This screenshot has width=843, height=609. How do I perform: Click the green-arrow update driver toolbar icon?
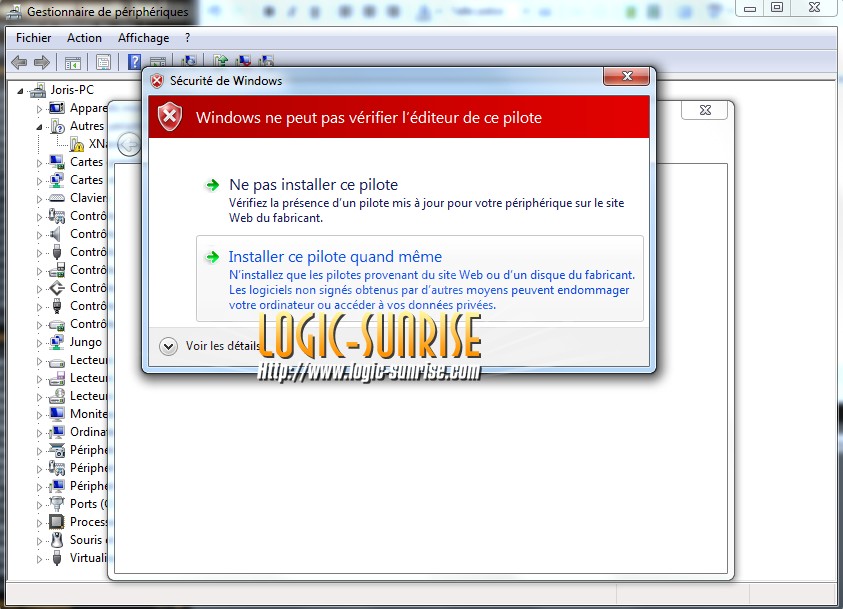pos(220,61)
